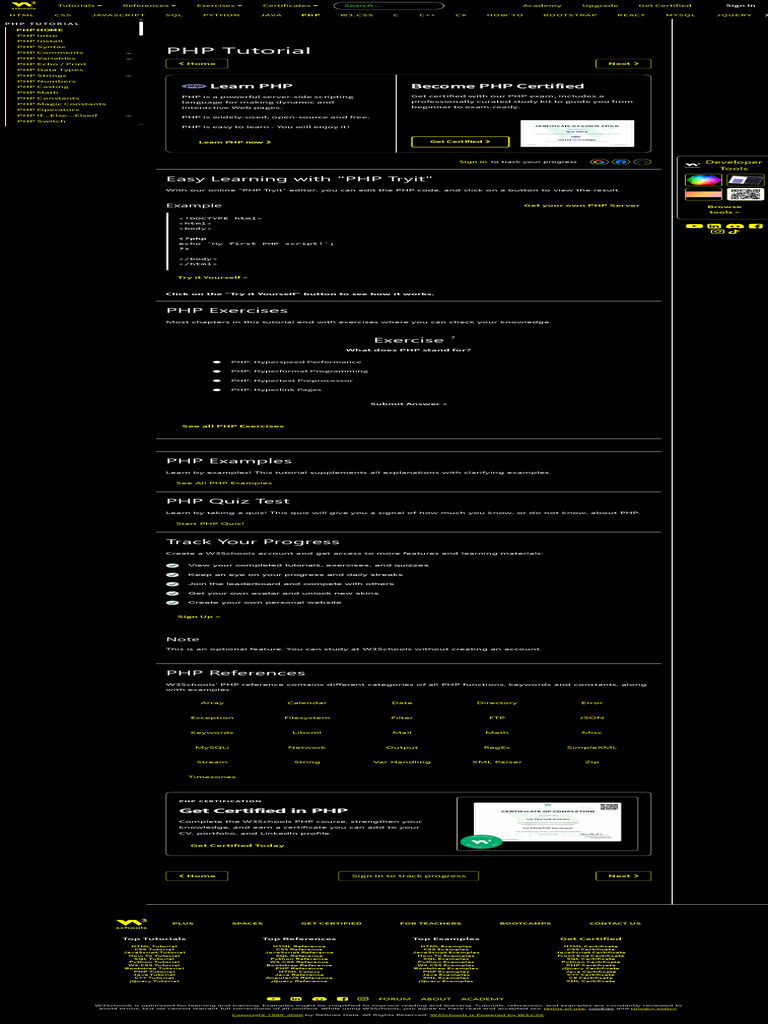Go to SQL in the language bar
The height and width of the screenshot is (1024, 768).
[174, 15]
